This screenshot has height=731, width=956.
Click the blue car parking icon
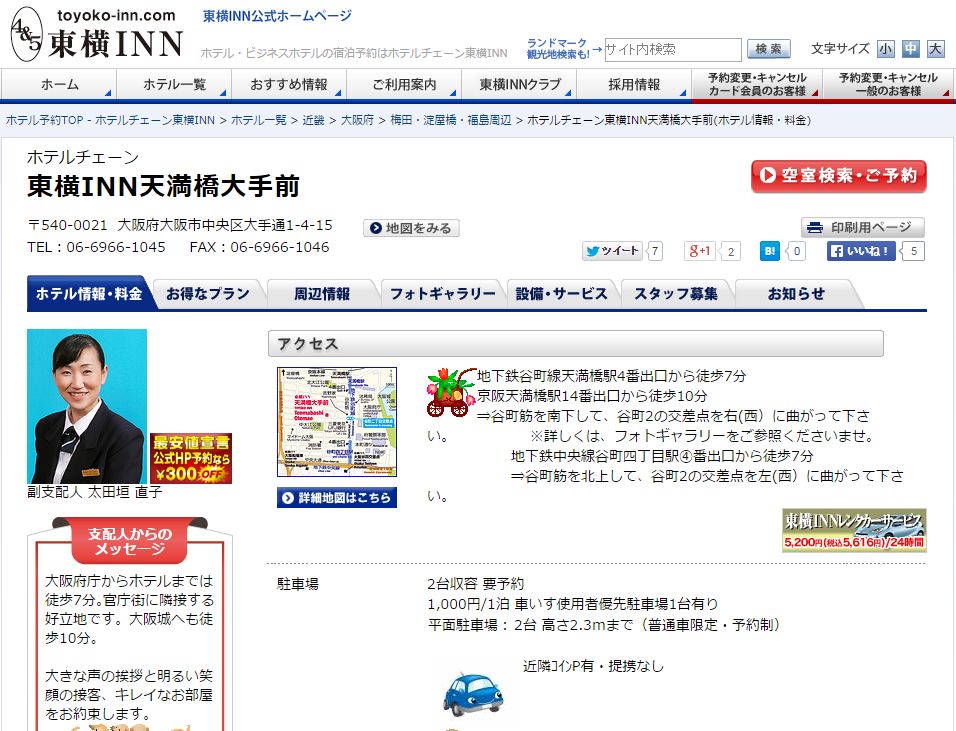click(473, 694)
